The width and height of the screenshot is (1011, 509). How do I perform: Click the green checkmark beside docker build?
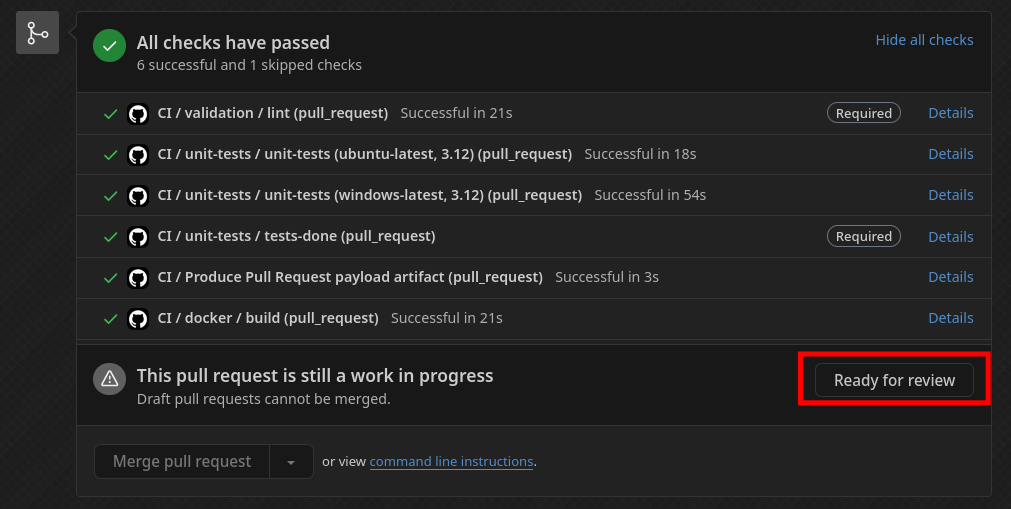pyautogui.click(x=111, y=319)
